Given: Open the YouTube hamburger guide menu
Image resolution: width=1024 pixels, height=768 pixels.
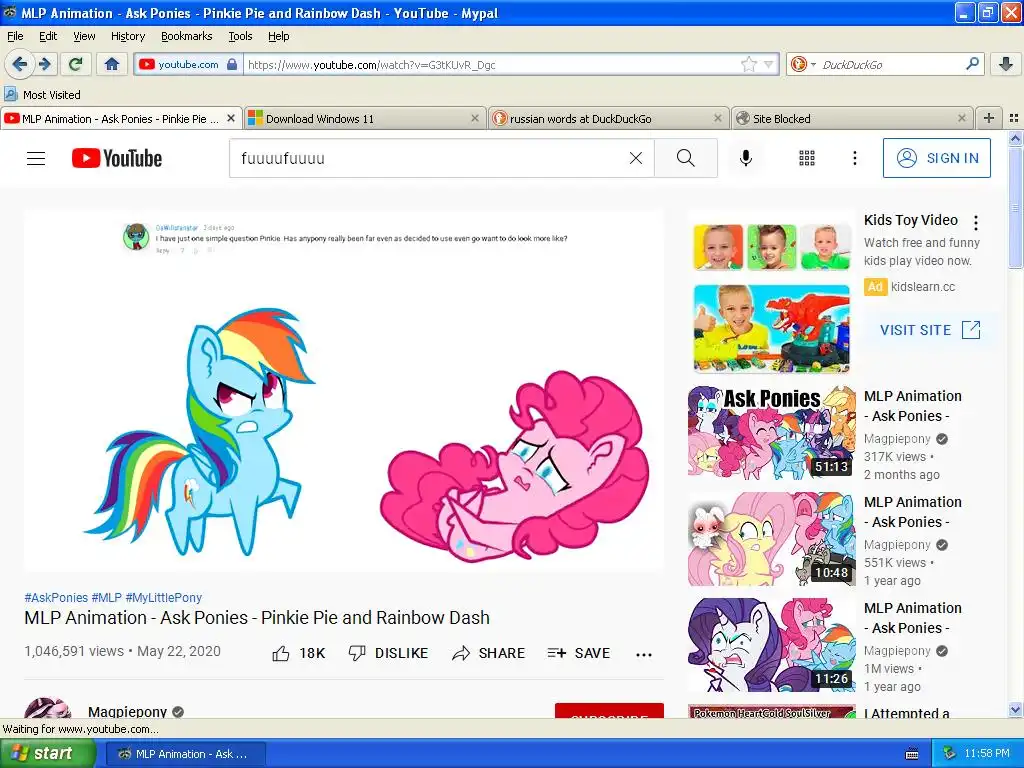Looking at the screenshot, I should pyautogui.click(x=36, y=158).
